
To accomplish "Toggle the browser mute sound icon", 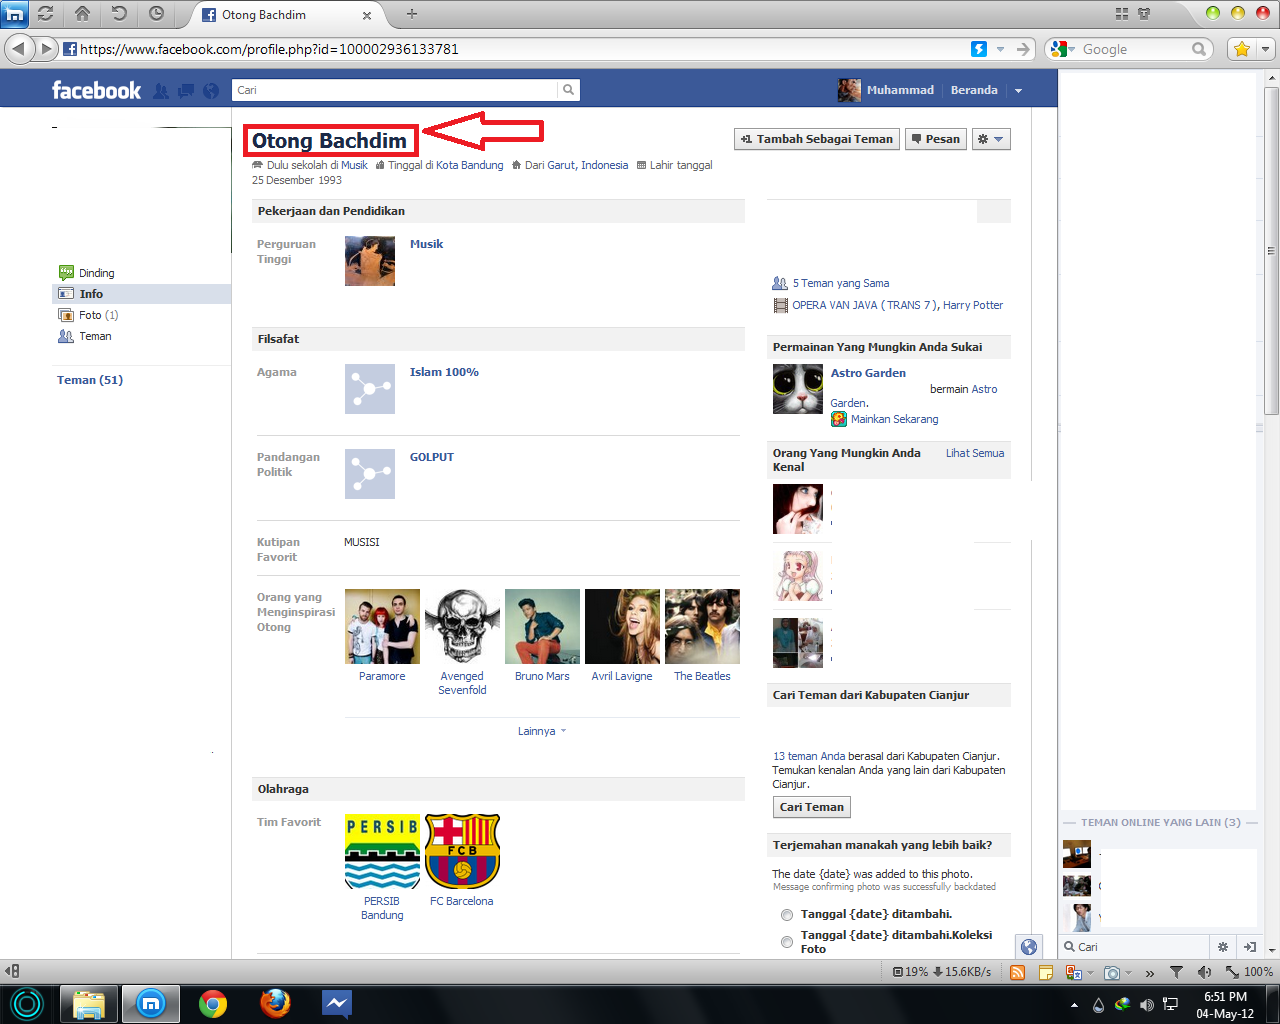I will pyautogui.click(x=1204, y=972).
